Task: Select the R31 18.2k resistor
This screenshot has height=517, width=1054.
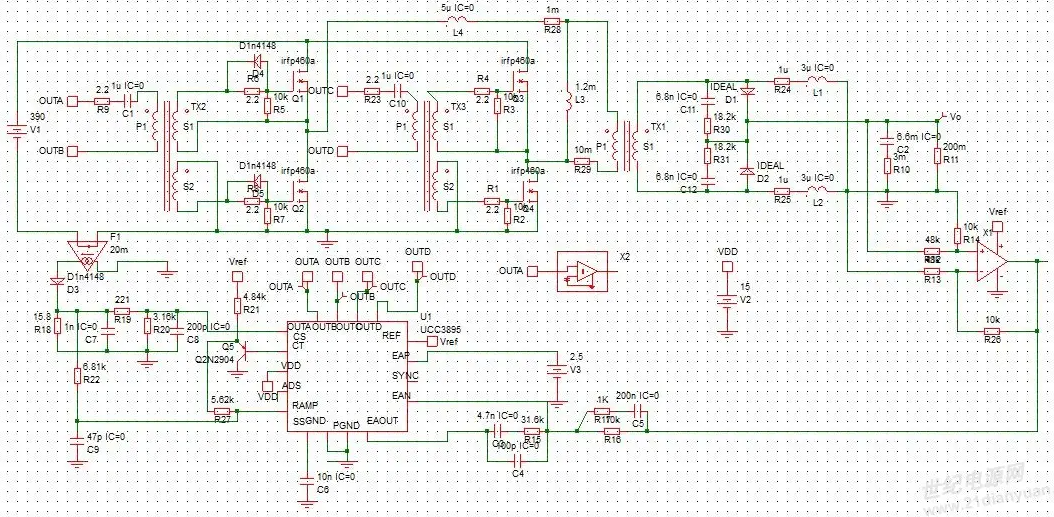Action: 707,156
